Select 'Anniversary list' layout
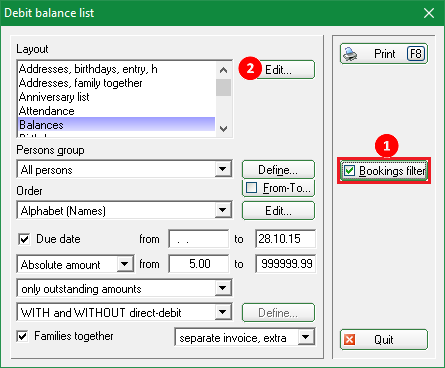 [117, 97]
